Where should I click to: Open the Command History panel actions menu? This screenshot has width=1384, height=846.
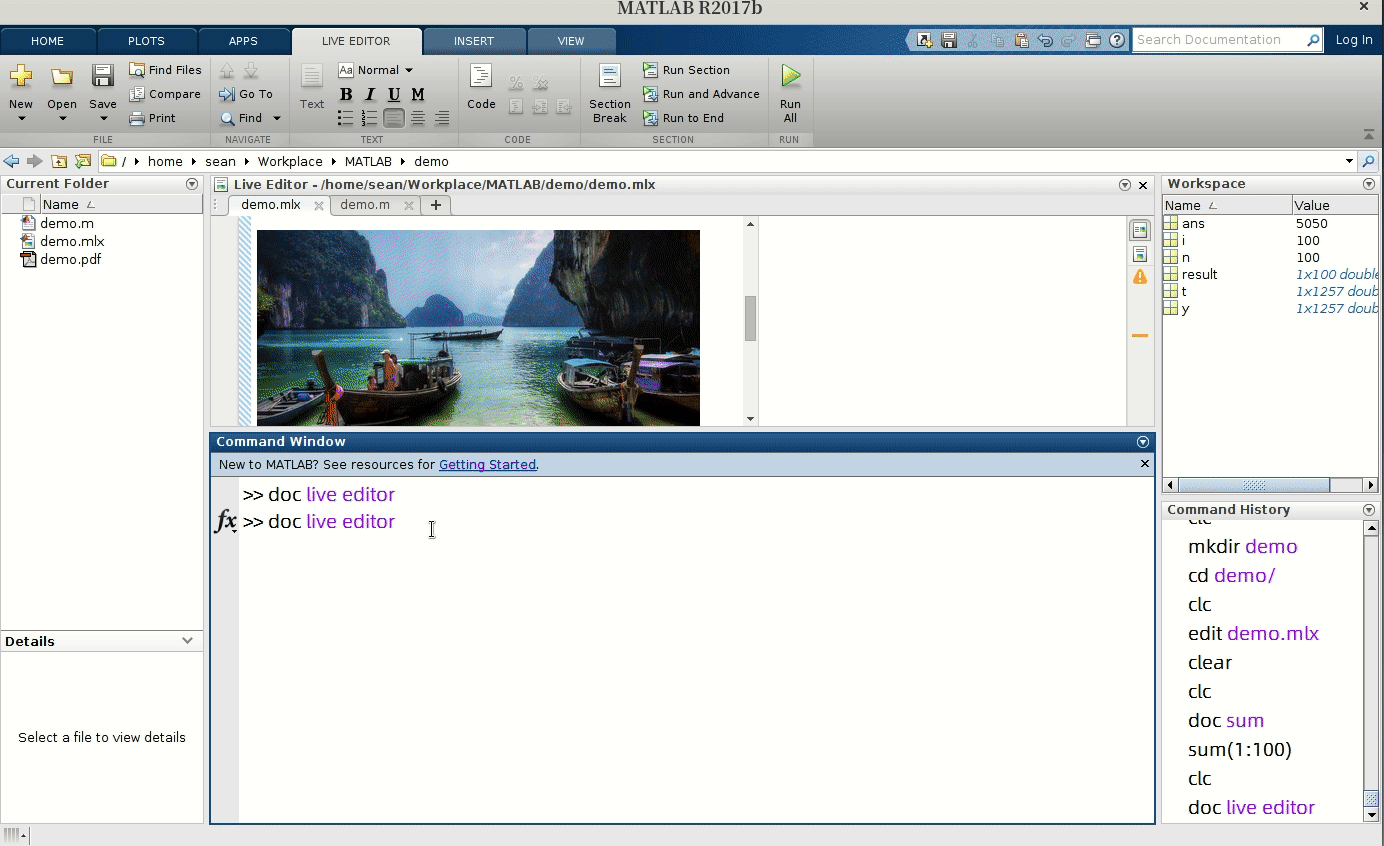(x=1369, y=510)
